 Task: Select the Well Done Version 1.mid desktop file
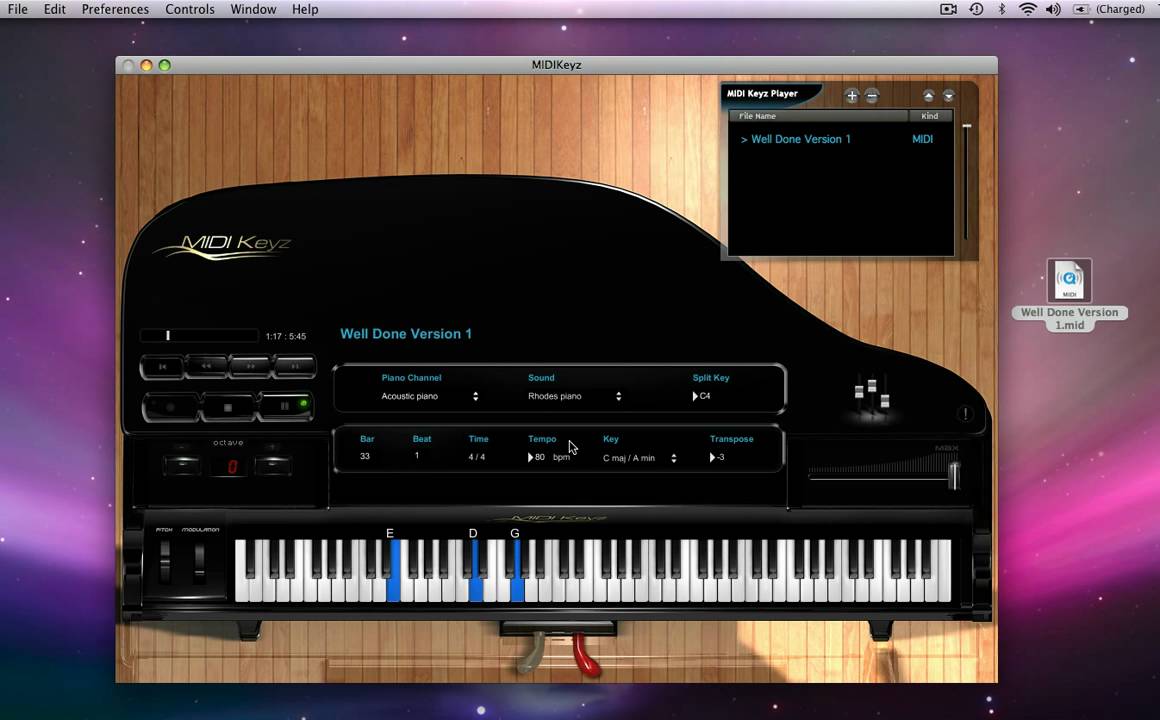click(x=1069, y=295)
